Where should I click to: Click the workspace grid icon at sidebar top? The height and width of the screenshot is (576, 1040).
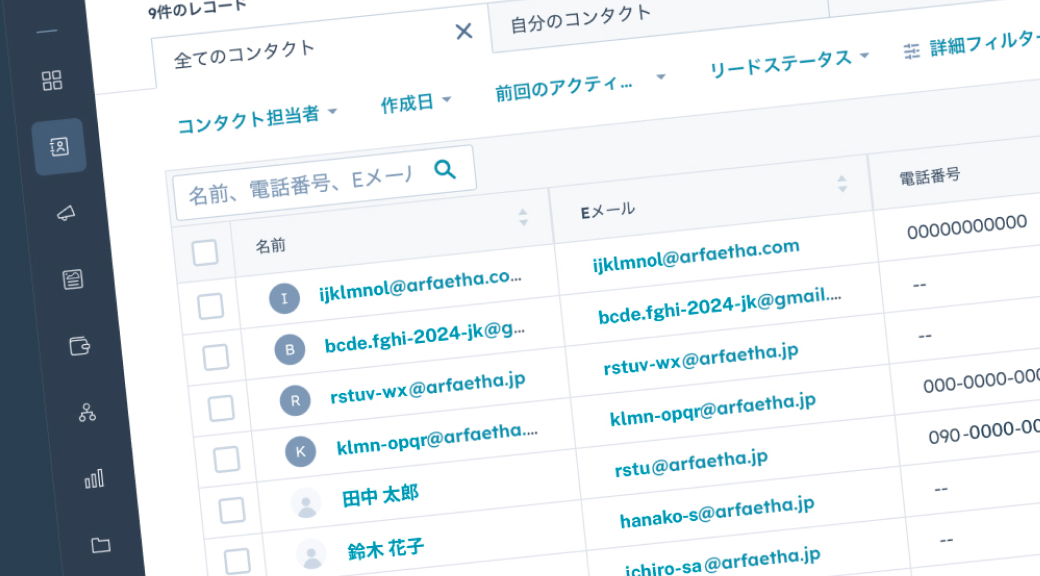(53, 81)
